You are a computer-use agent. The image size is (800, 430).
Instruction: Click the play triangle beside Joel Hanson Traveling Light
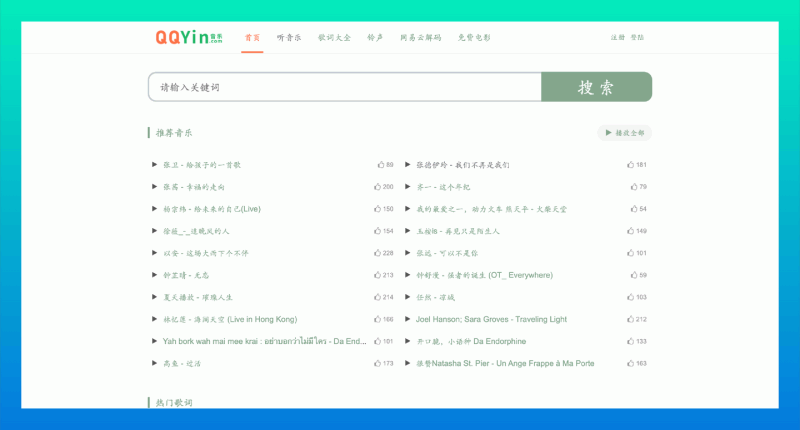point(408,319)
